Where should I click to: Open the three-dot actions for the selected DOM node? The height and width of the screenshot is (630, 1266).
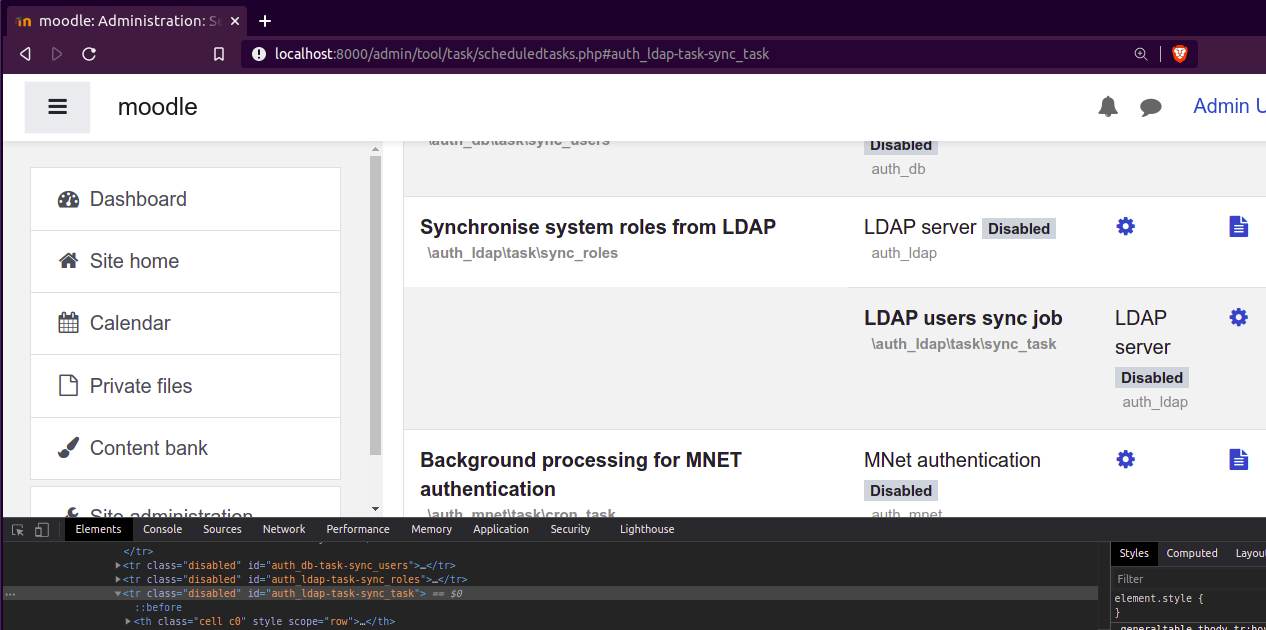pos(10,594)
